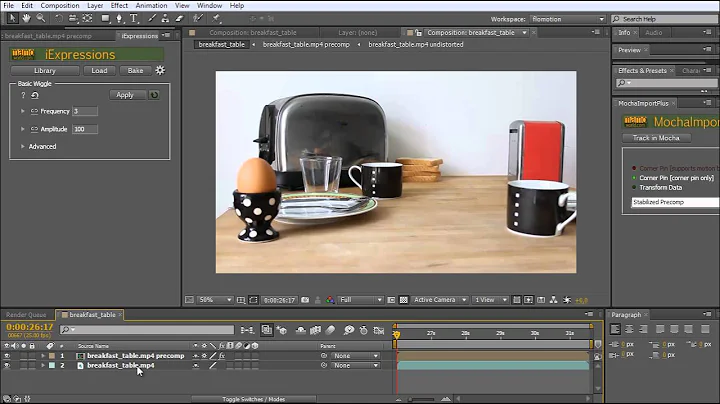Take a snapshot with camera icon

coord(305,300)
